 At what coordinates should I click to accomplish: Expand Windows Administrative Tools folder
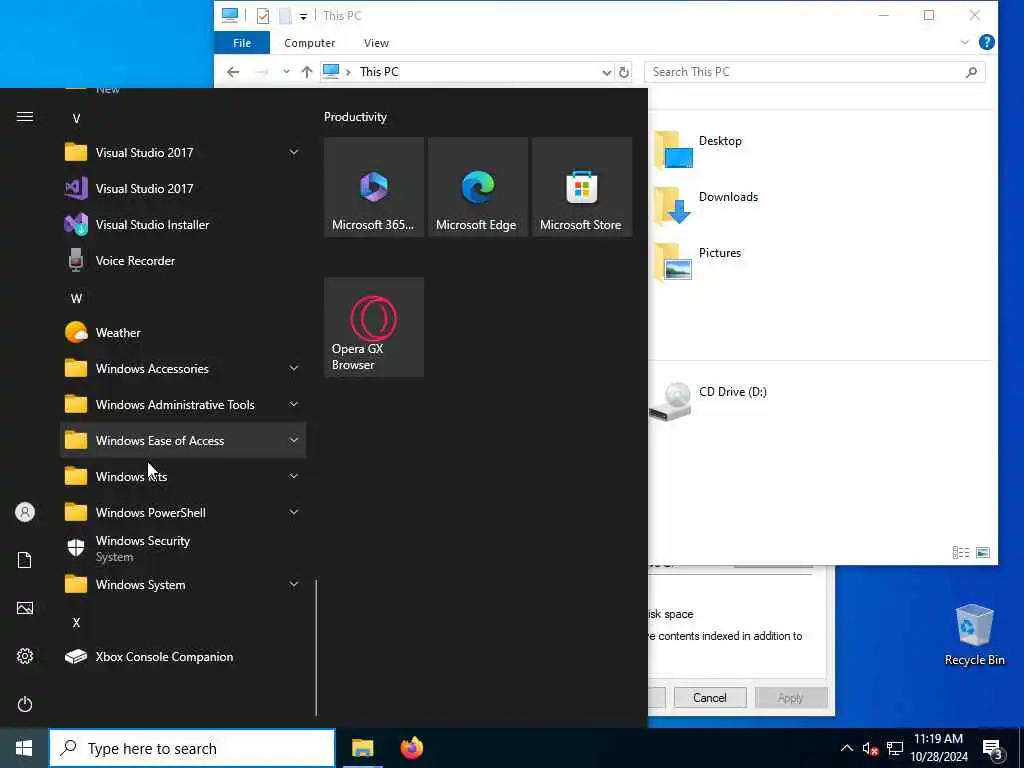(294, 404)
